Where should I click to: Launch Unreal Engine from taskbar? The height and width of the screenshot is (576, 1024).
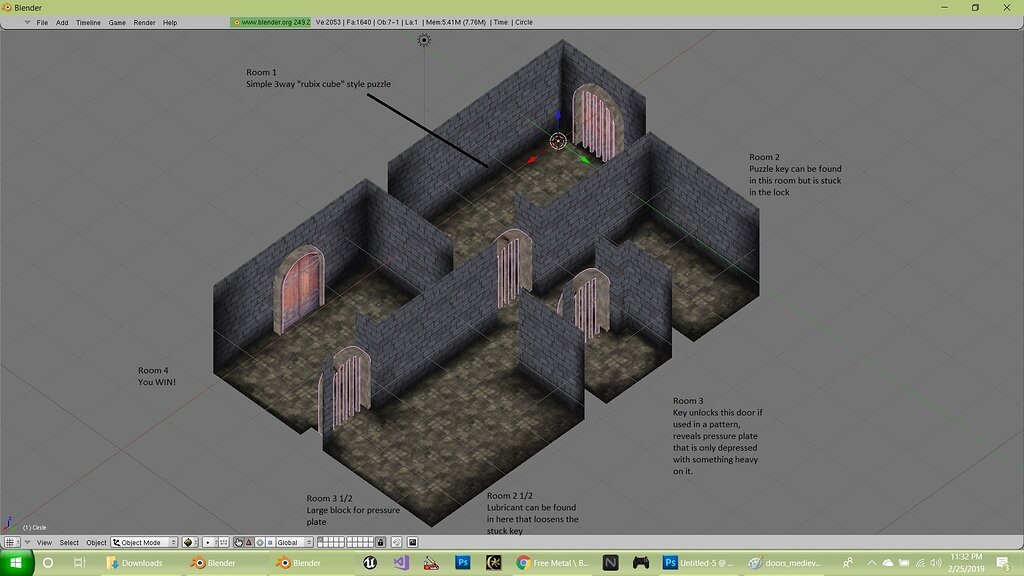370,562
